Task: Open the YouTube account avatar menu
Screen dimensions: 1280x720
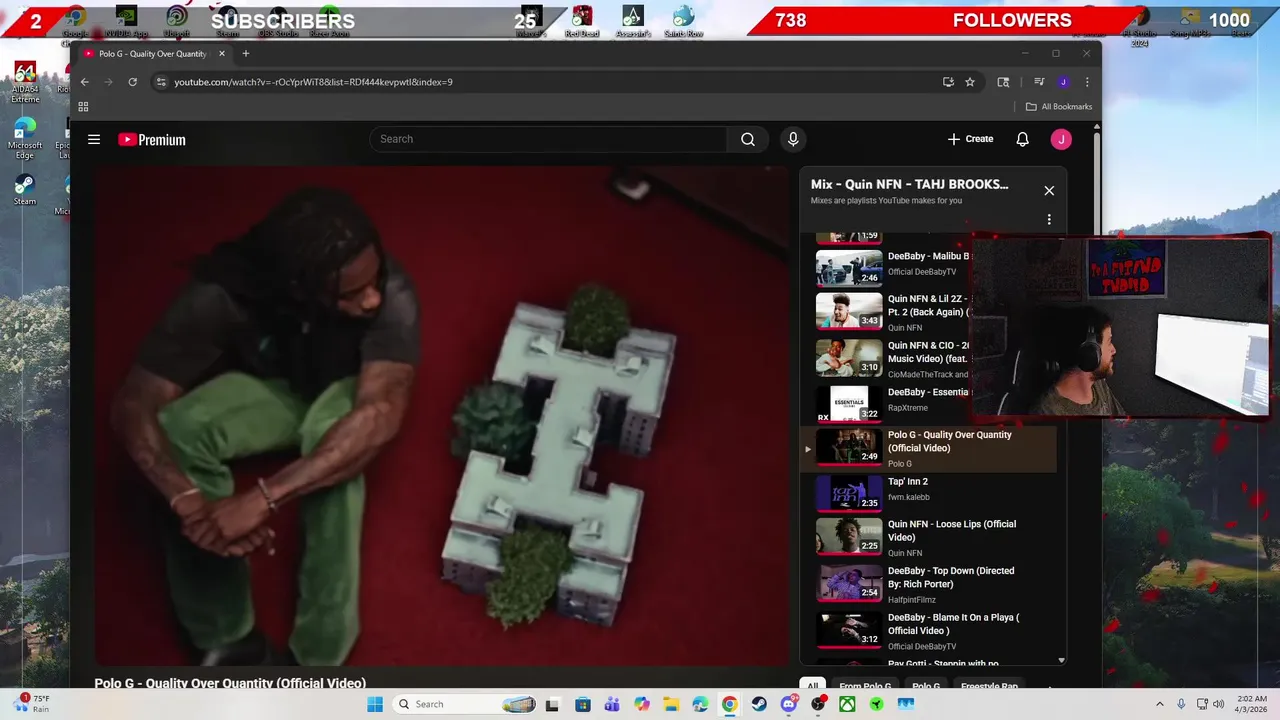Action: (1061, 139)
